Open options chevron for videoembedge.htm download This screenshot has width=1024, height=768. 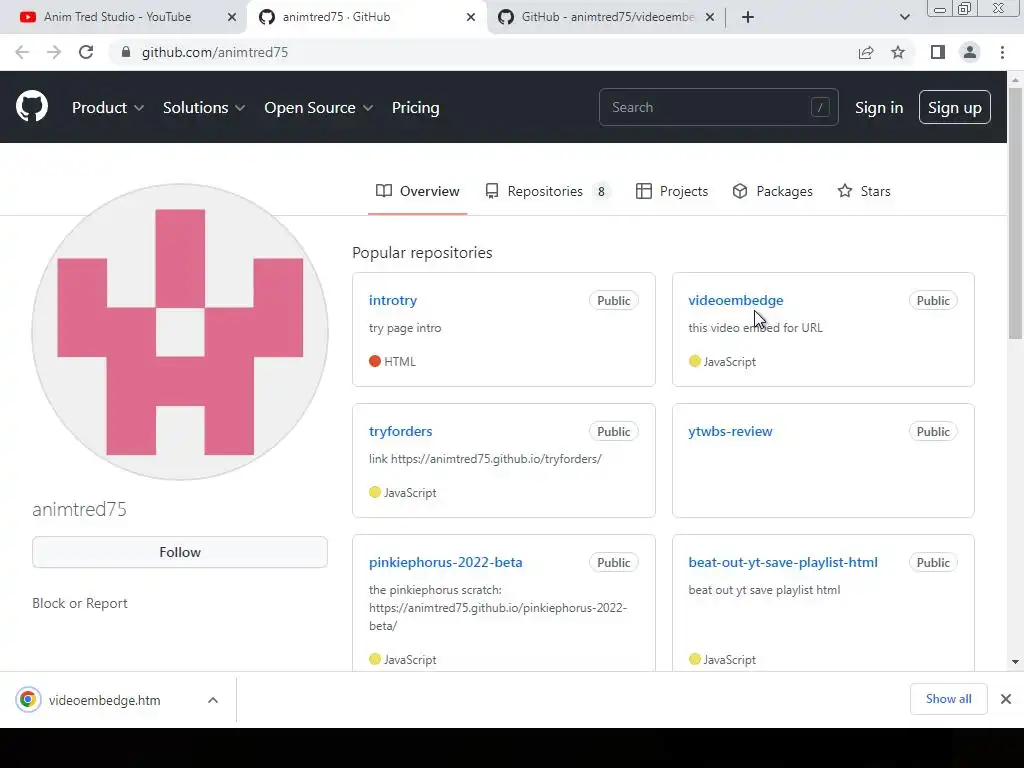click(x=213, y=700)
